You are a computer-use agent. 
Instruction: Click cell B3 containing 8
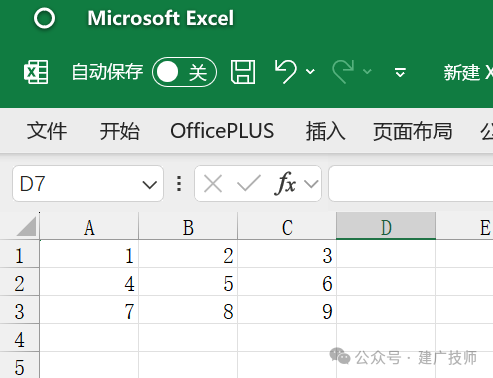pyautogui.click(x=188, y=310)
